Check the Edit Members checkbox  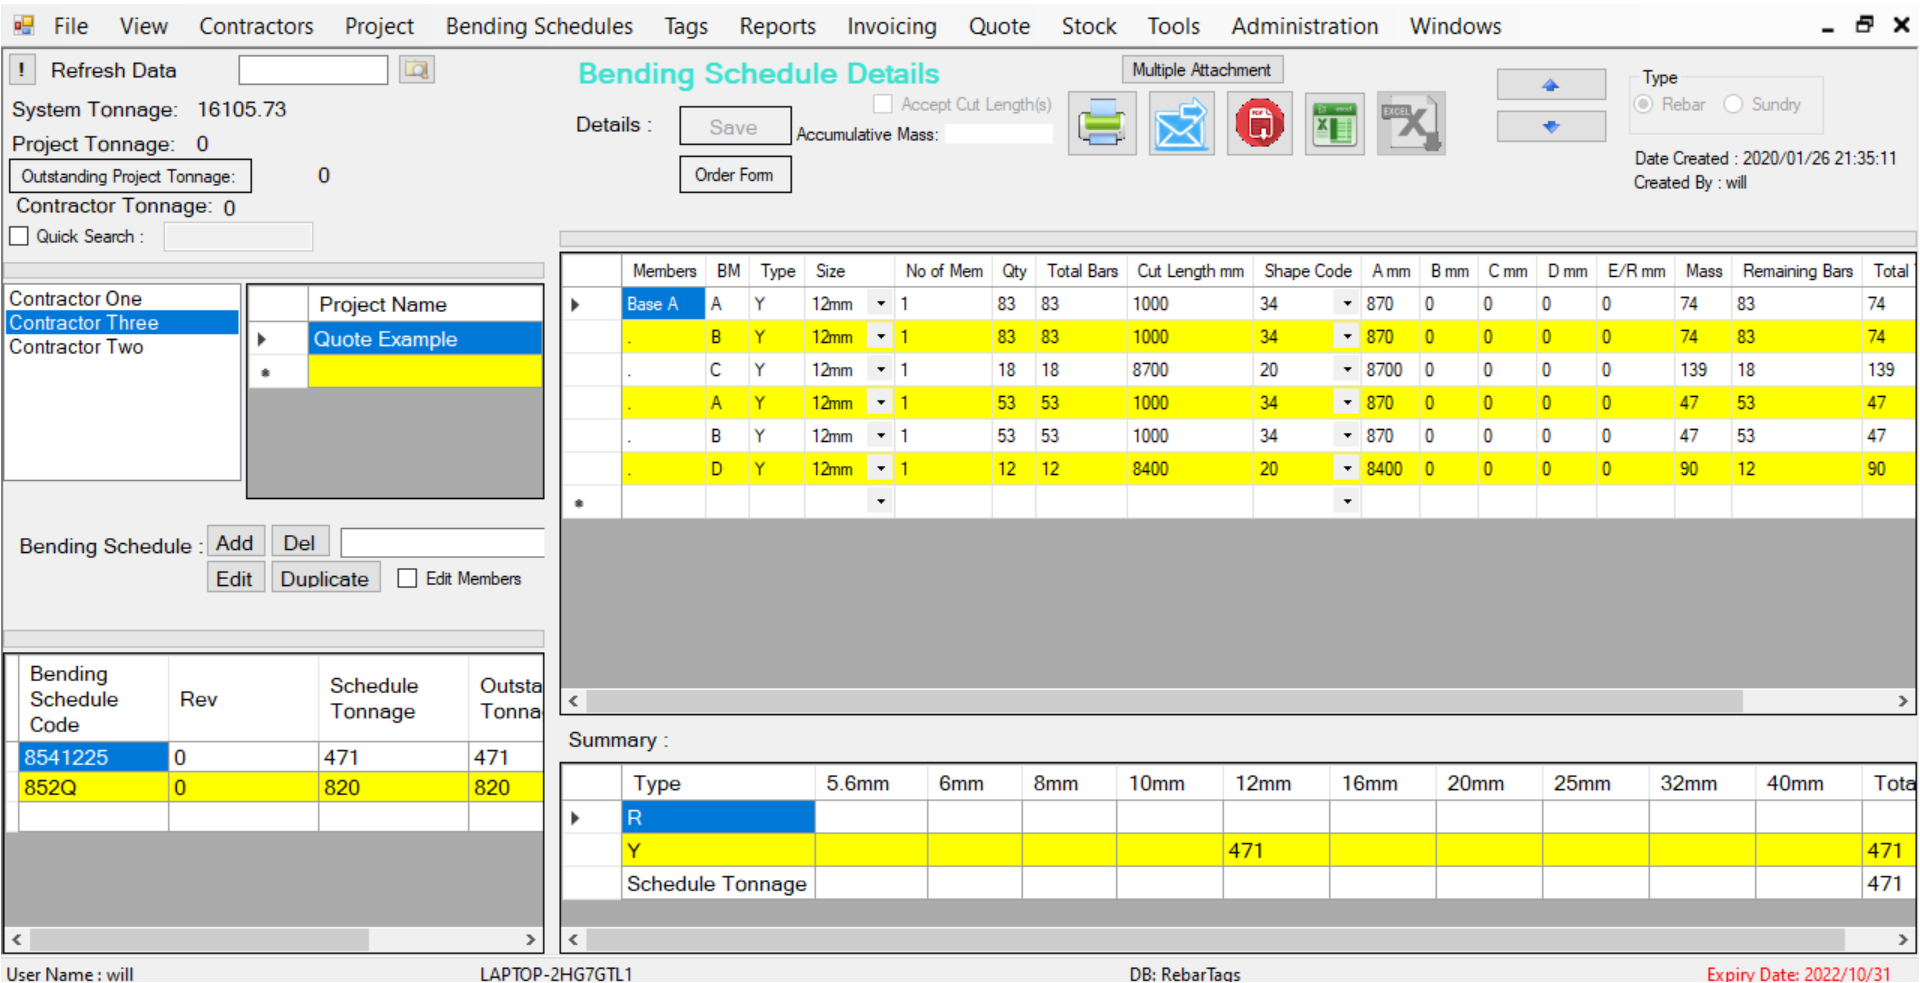point(407,578)
